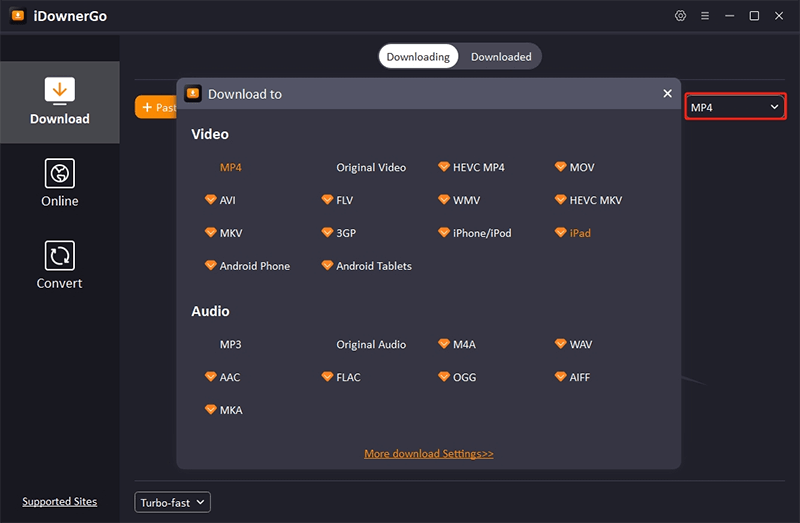The height and width of the screenshot is (523, 800).
Task: Click premium diamond icon beside MOV
Action: (x=560, y=166)
